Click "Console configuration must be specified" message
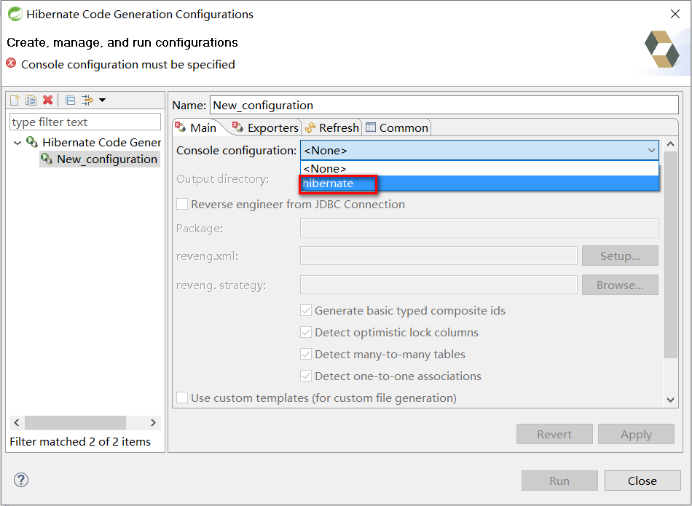Image resolution: width=692 pixels, height=506 pixels. 128,64
